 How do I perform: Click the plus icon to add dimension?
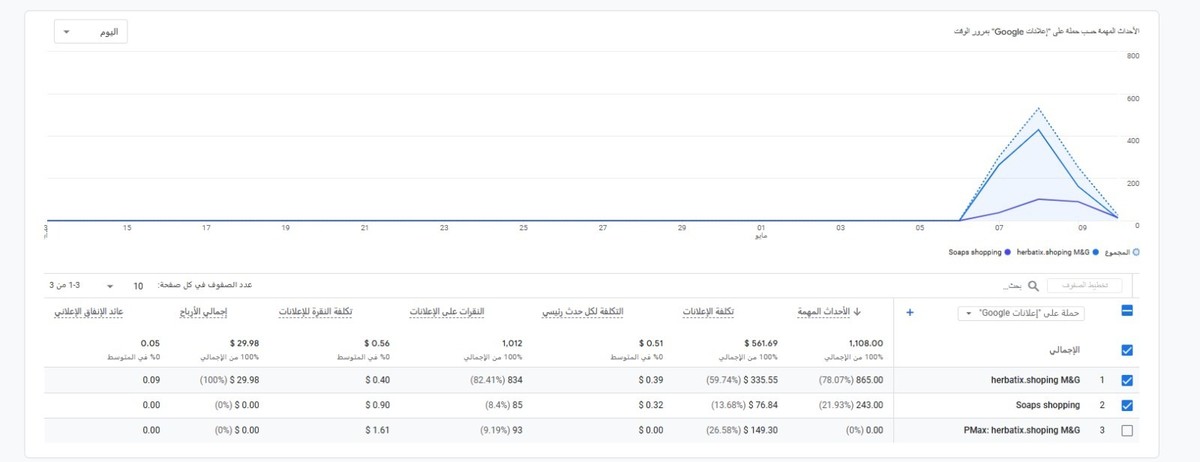[x=910, y=312]
